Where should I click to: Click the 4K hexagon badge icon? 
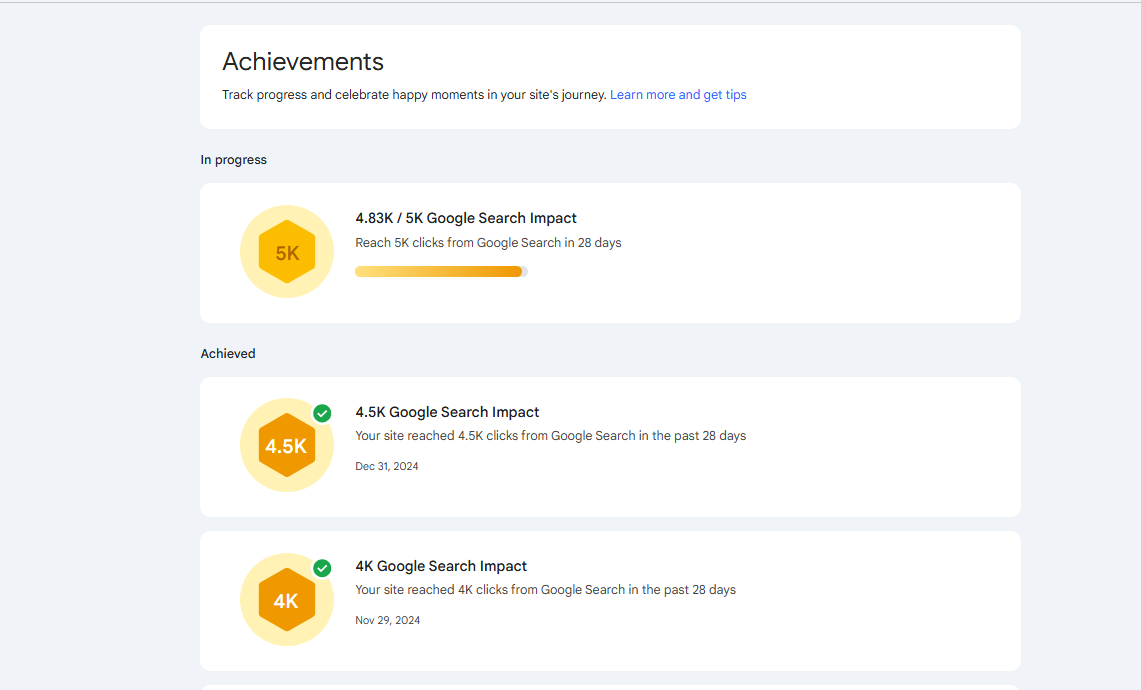[287, 600]
